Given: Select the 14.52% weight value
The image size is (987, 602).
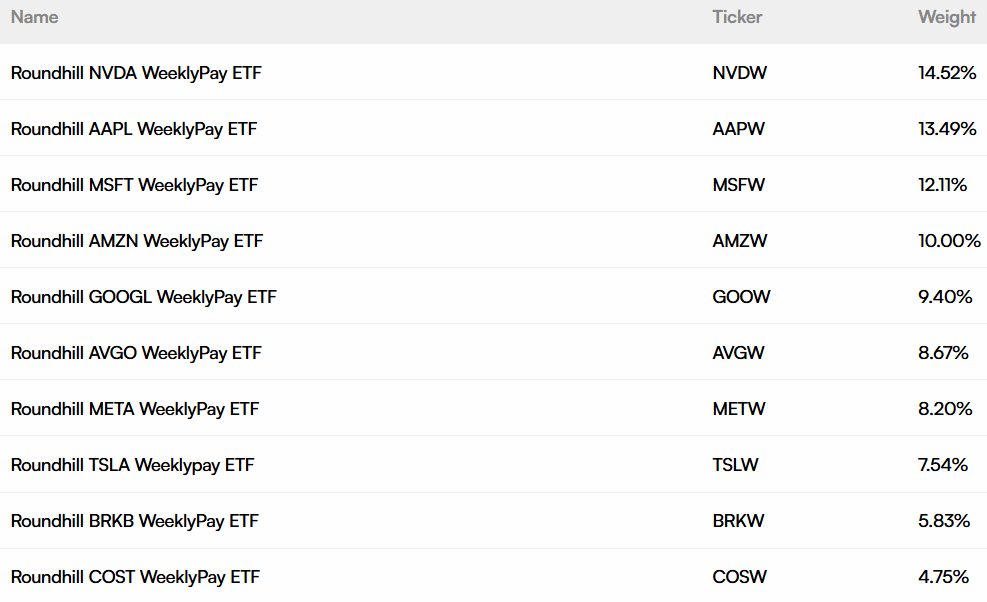Looking at the screenshot, I should coord(947,73).
